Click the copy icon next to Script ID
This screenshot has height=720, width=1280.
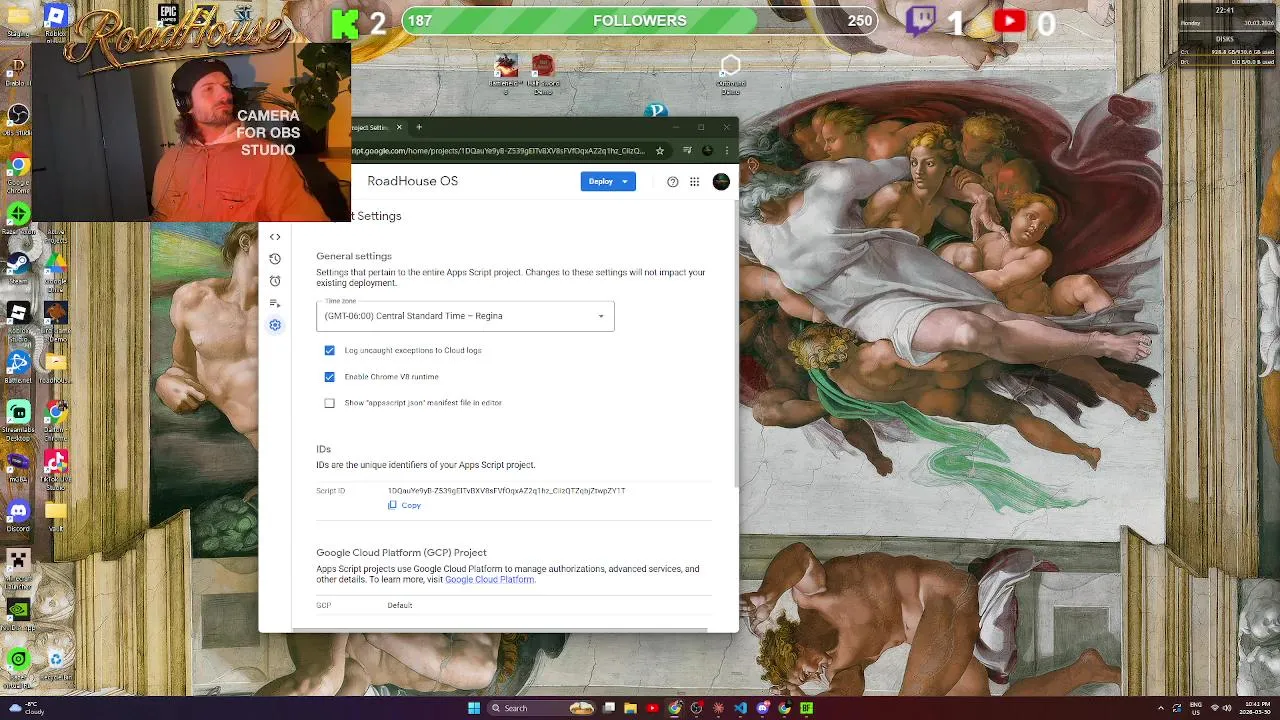392,506
